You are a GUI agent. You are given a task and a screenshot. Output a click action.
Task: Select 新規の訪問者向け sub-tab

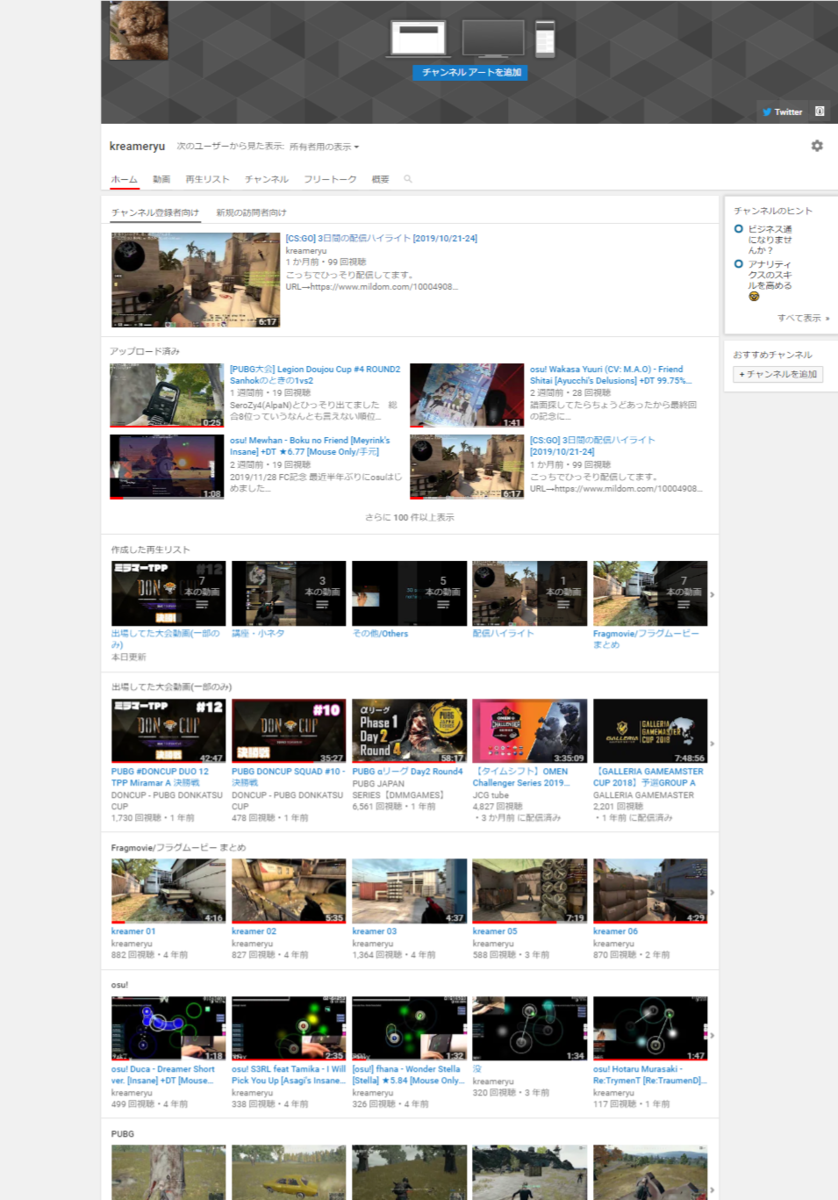(251, 212)
